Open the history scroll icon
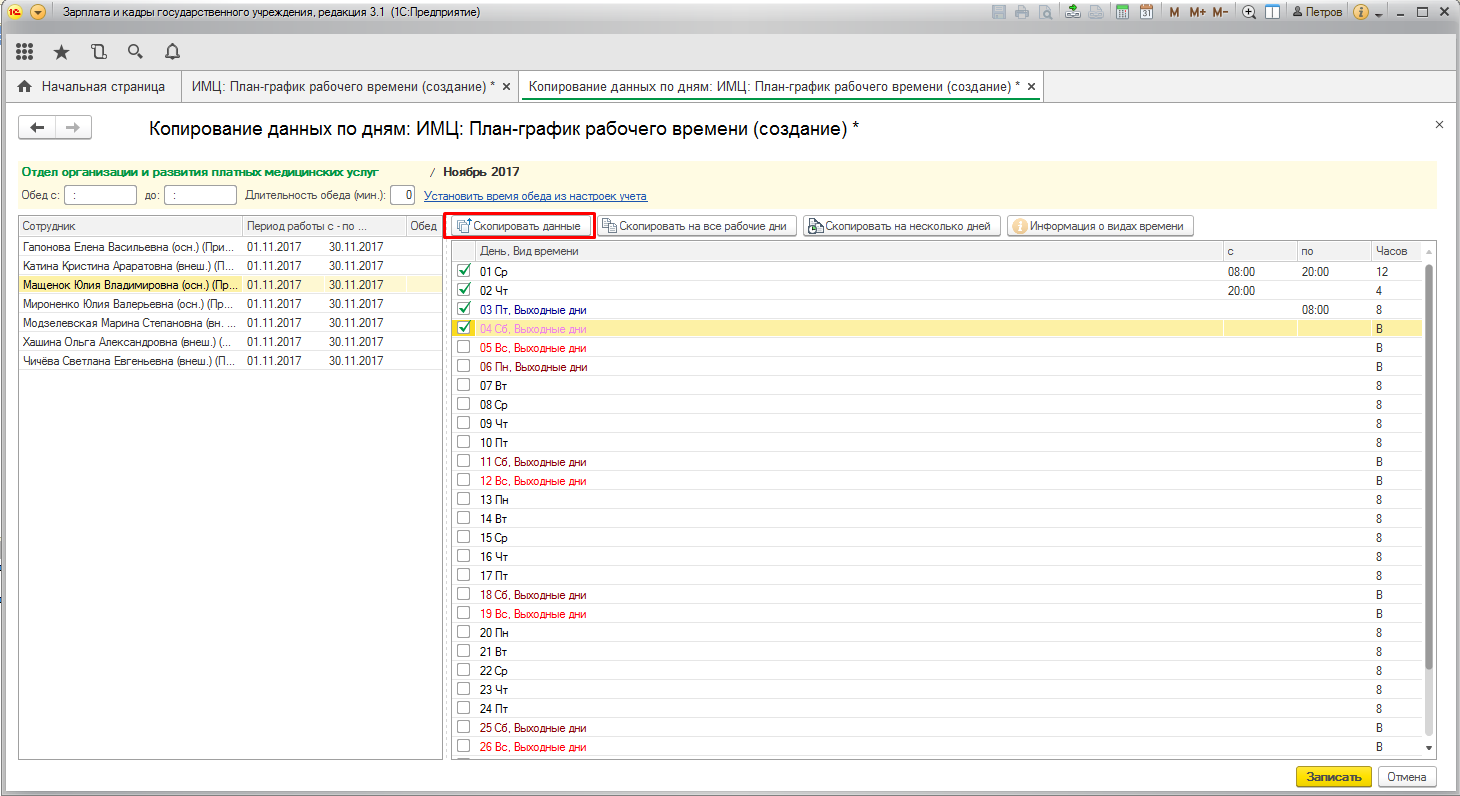This screenshot has width=1460, height=796. 98,52
